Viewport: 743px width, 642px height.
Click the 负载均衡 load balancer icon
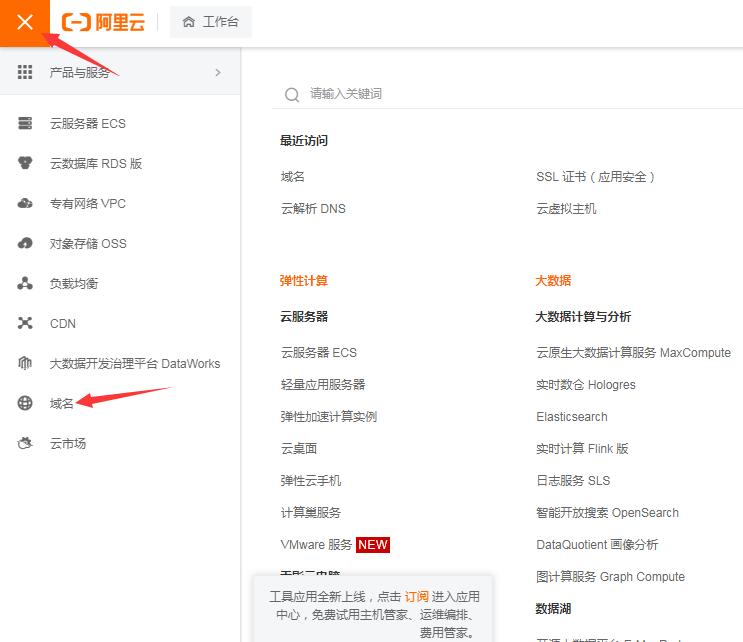(x=25, y=283)
